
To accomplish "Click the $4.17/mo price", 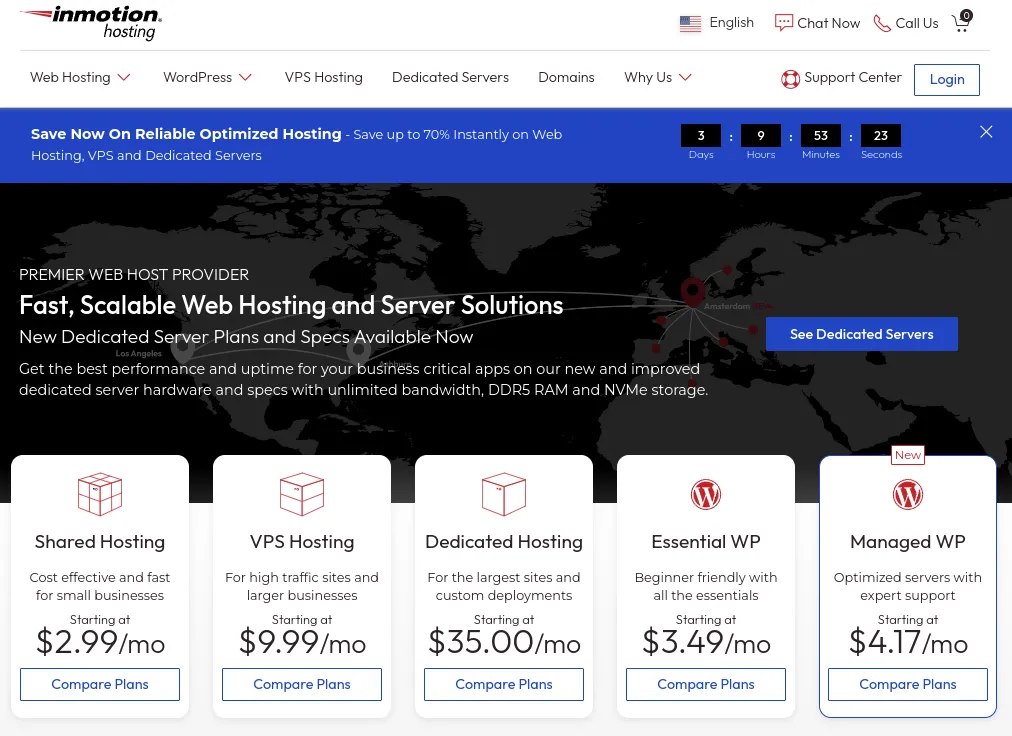I will (908, 642).
